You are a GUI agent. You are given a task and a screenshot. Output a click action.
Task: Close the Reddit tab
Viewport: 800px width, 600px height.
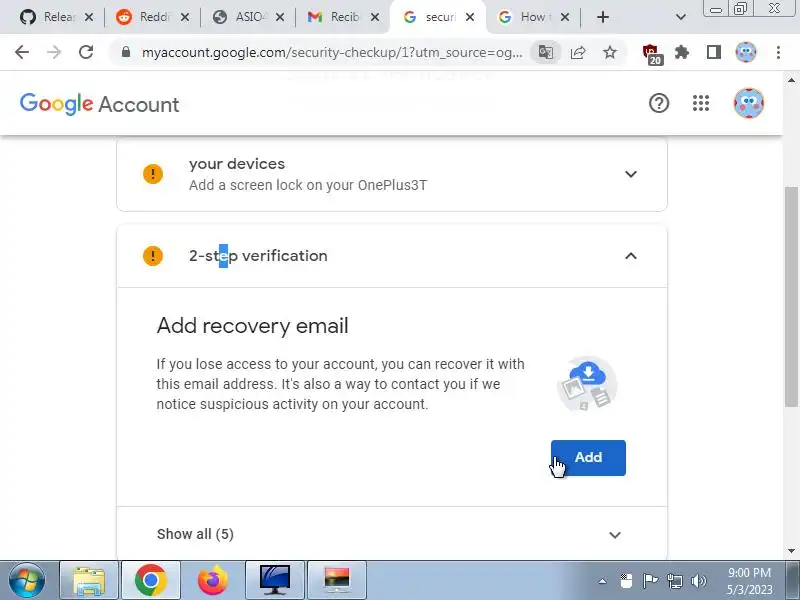click(x=185, y=17)
